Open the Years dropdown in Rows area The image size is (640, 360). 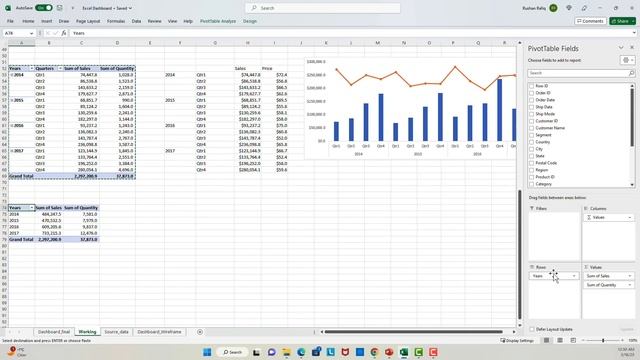tap(574, 276)
